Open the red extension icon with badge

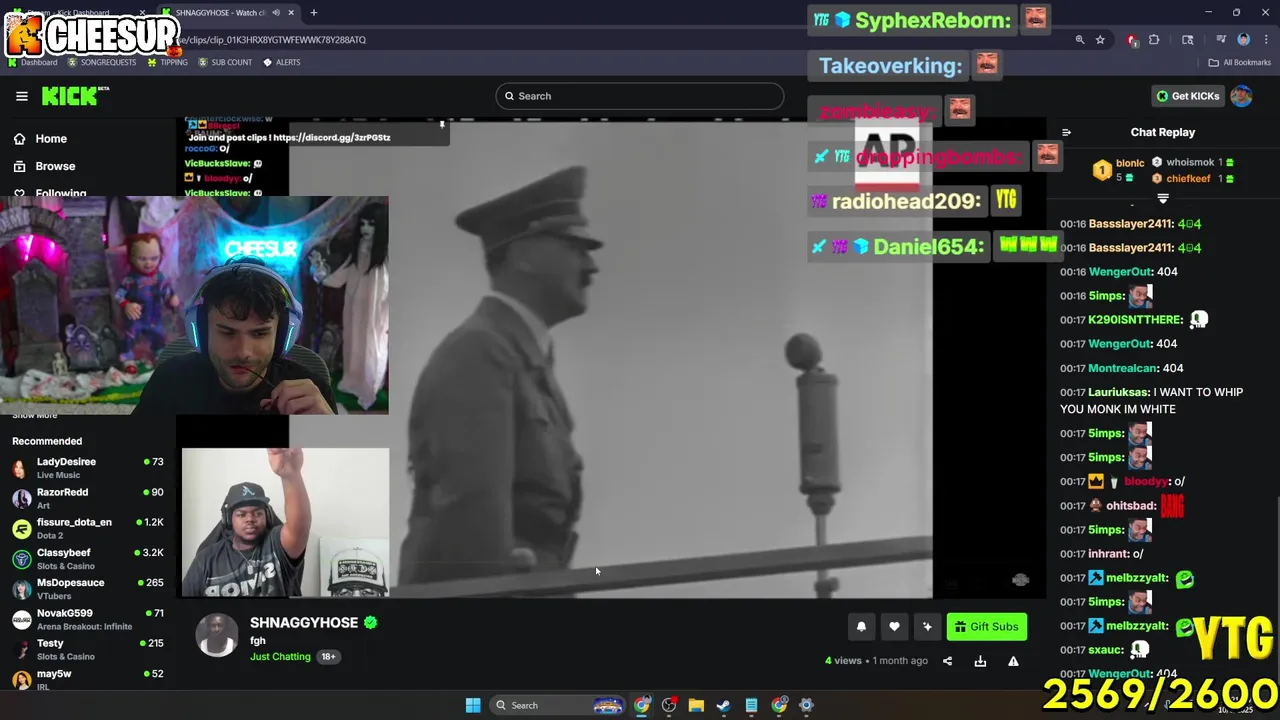pos(1132,40)
